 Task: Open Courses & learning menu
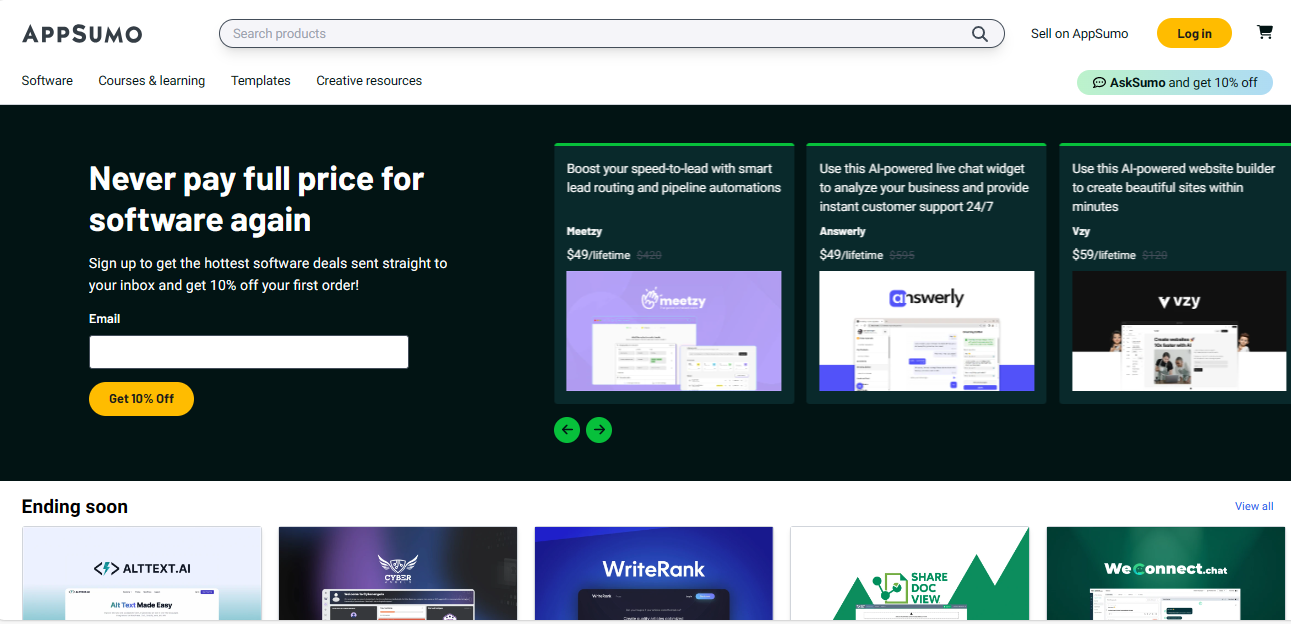click(152, 81)
